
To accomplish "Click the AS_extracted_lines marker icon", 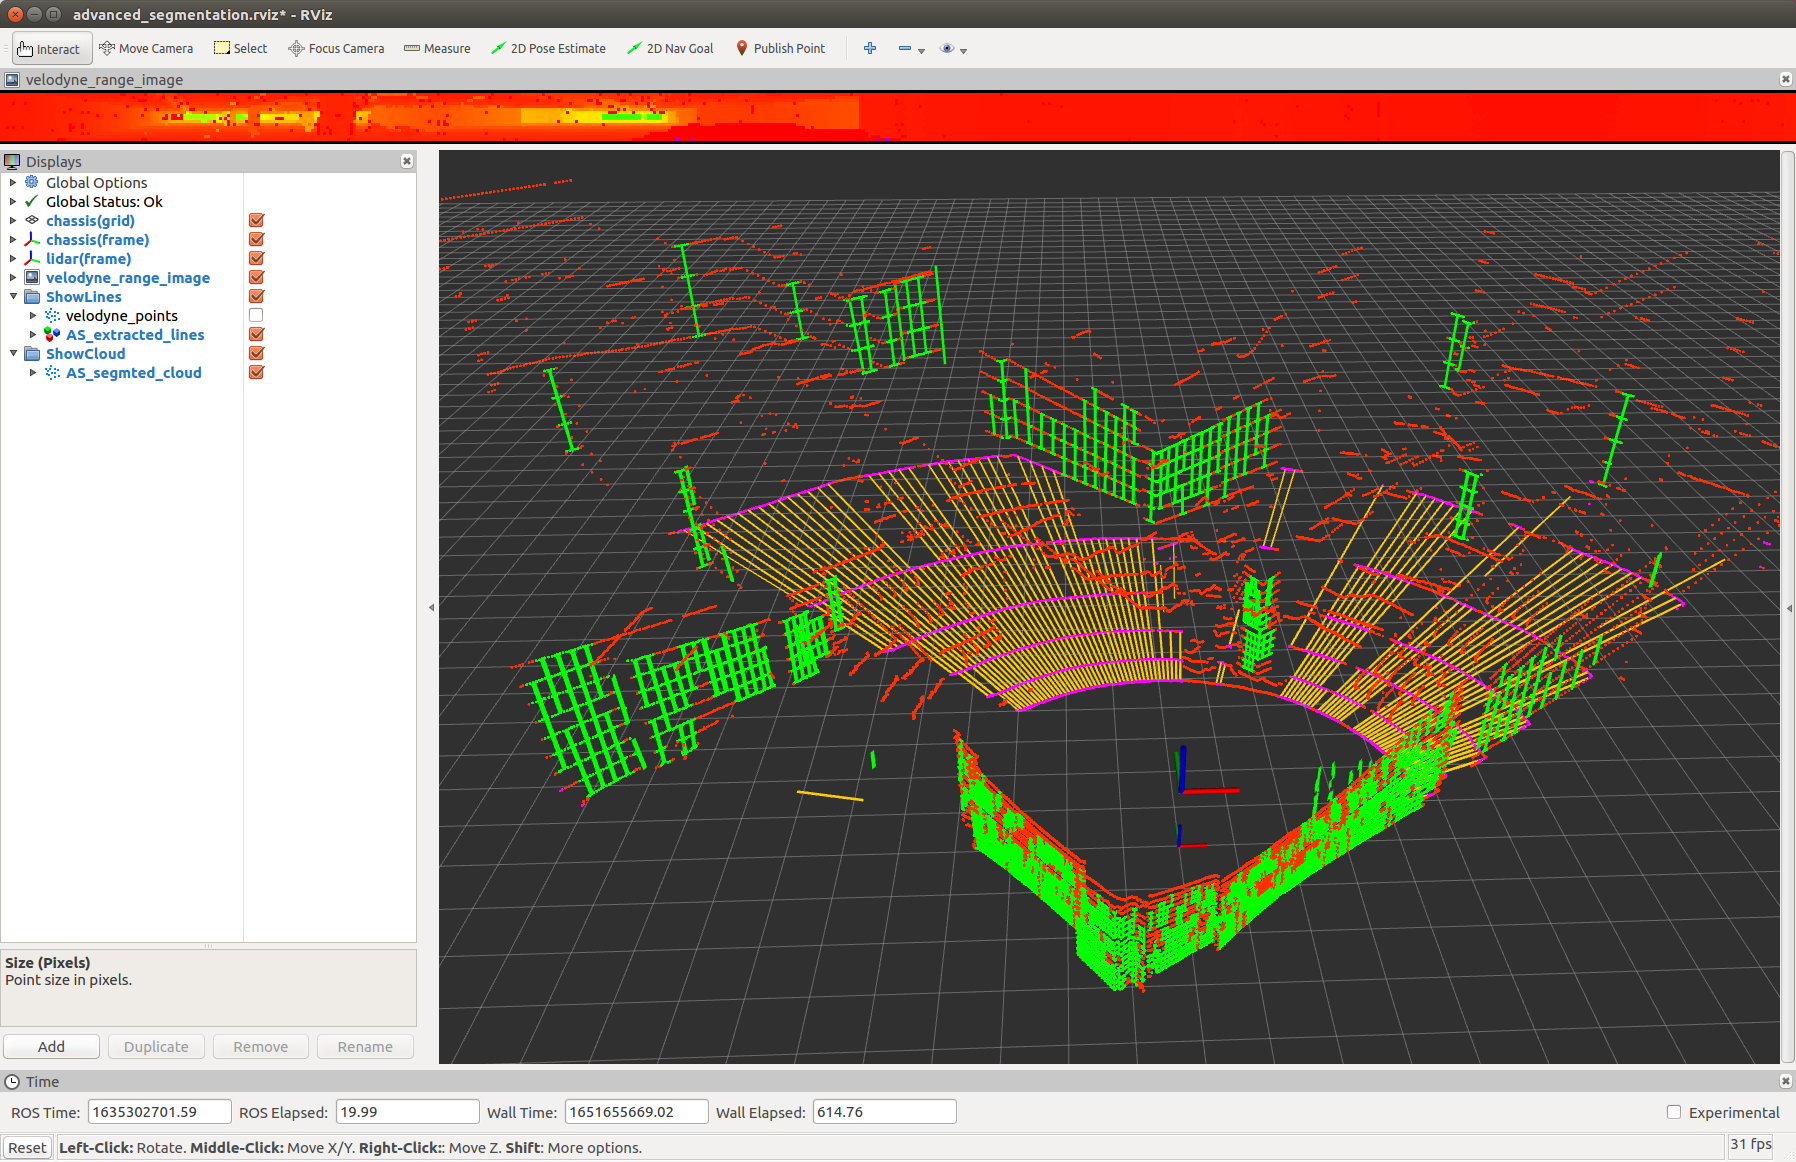I will point(52,334).
